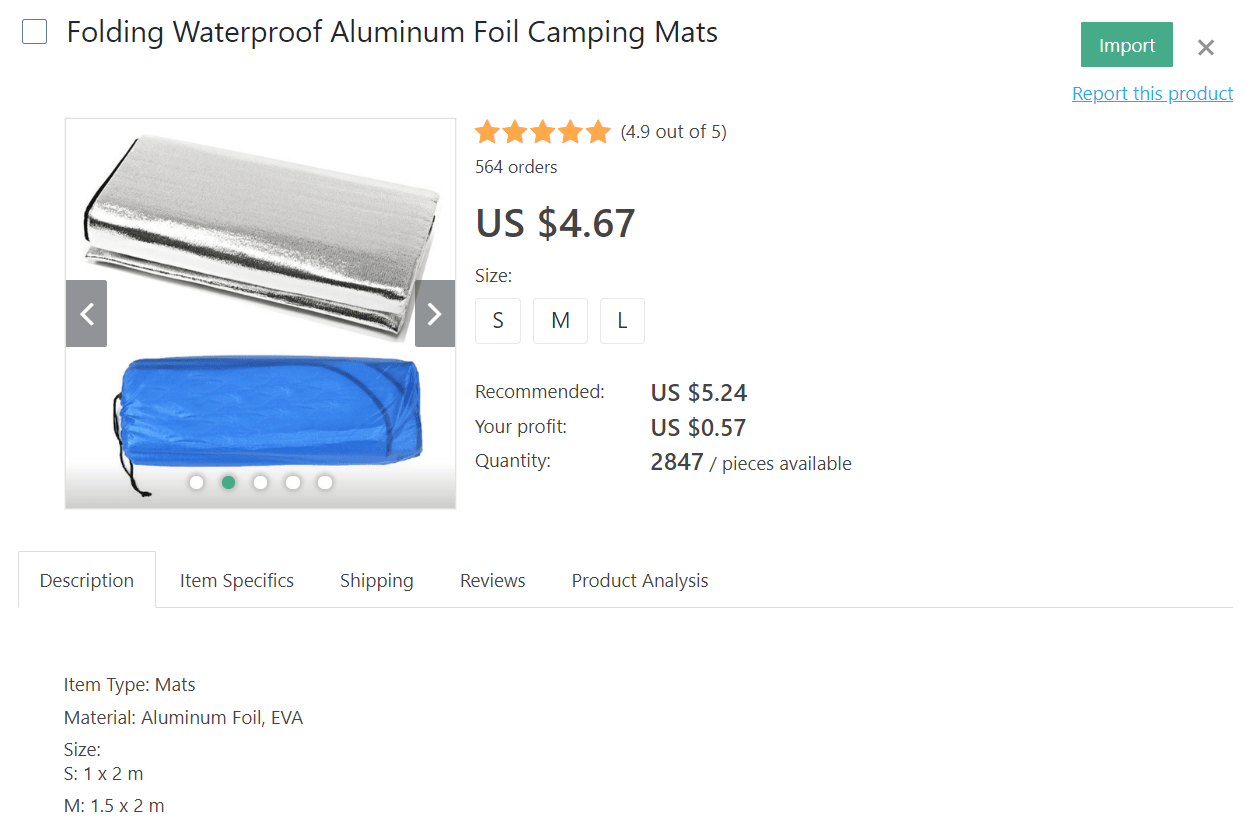This screenshot has height=821, width=1255.
Task: Open the Report this product link
Action: tap(1152, 93)
